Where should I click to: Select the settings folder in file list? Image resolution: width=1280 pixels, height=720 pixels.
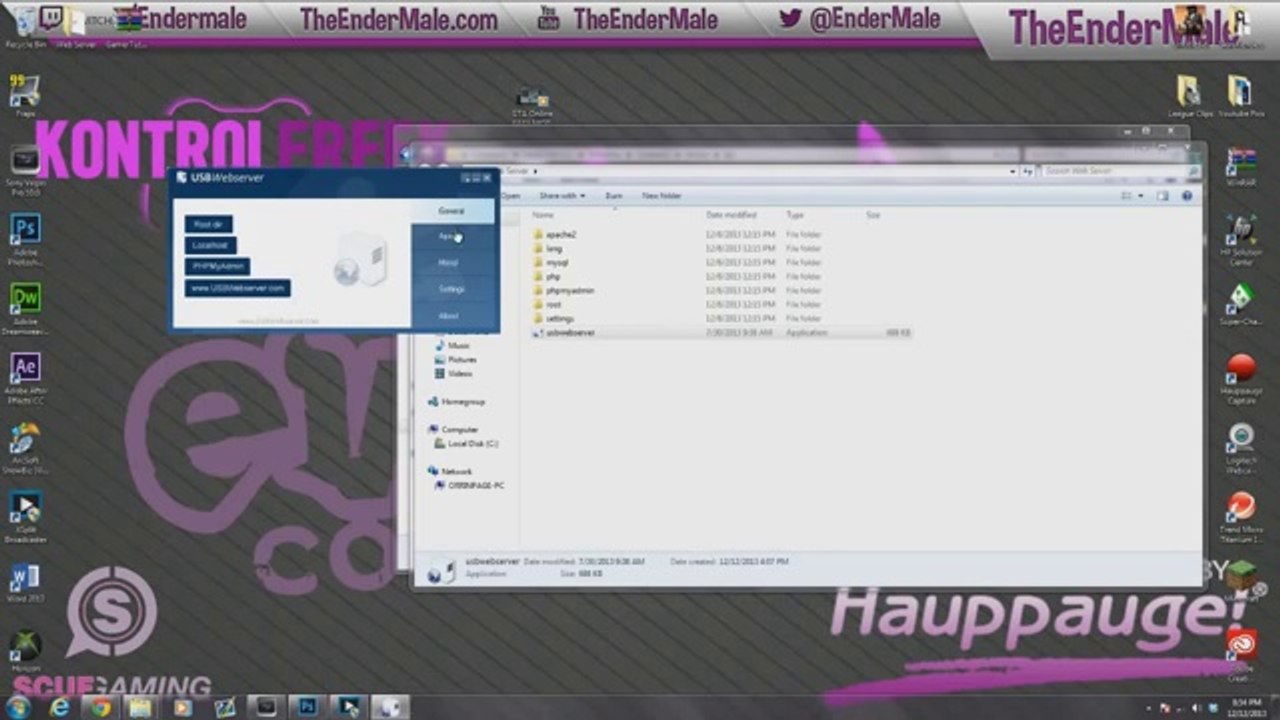tap(553, 318)
